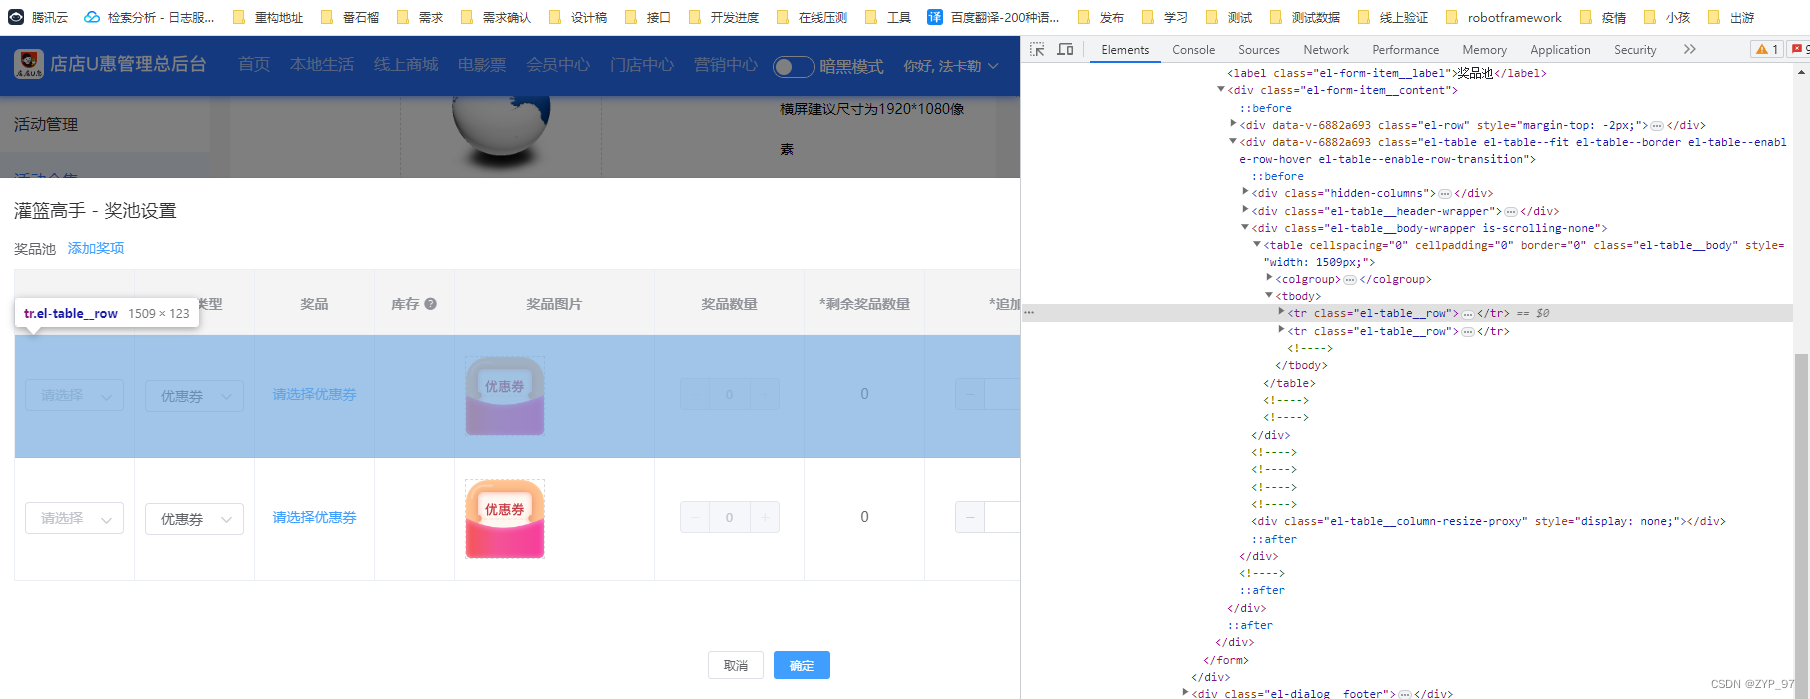Image resolution: width=1810 pixels, height=699 pixels.
Task: Switch to the Application tab in DevTools
Action: click(x=1560, y=49)
